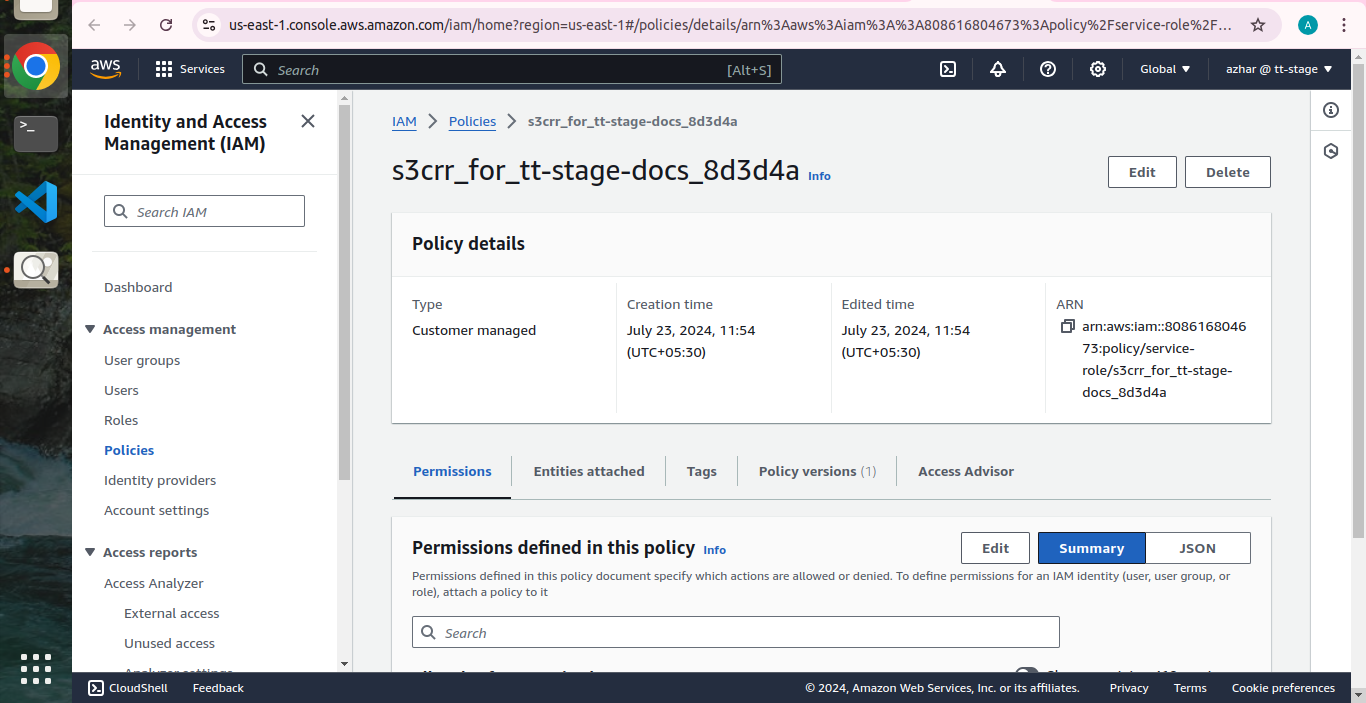
Task: Click the Delete policy button
Action: click(x=1227, y=172)
